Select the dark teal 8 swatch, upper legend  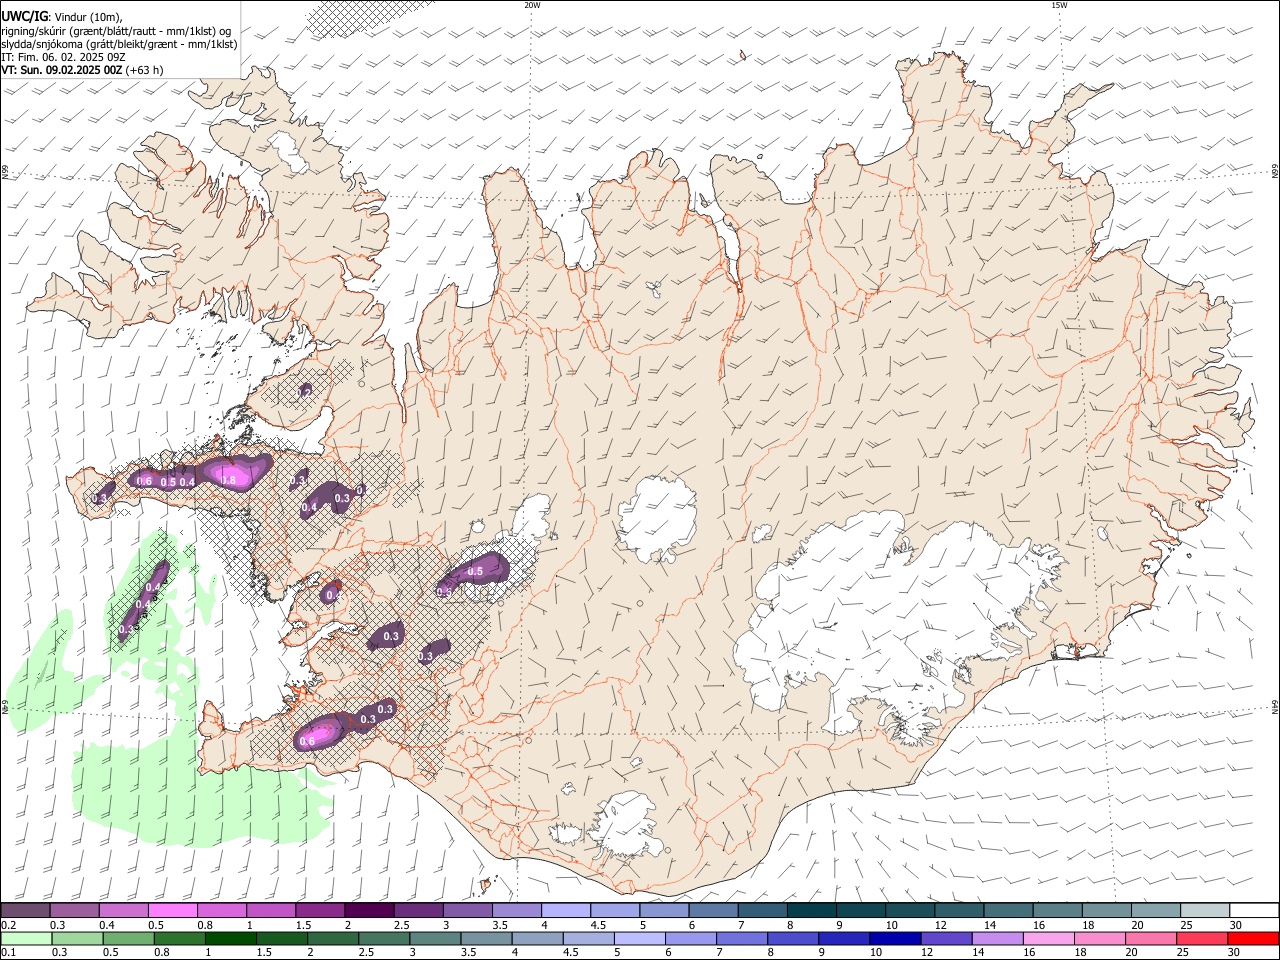point(810,911)
